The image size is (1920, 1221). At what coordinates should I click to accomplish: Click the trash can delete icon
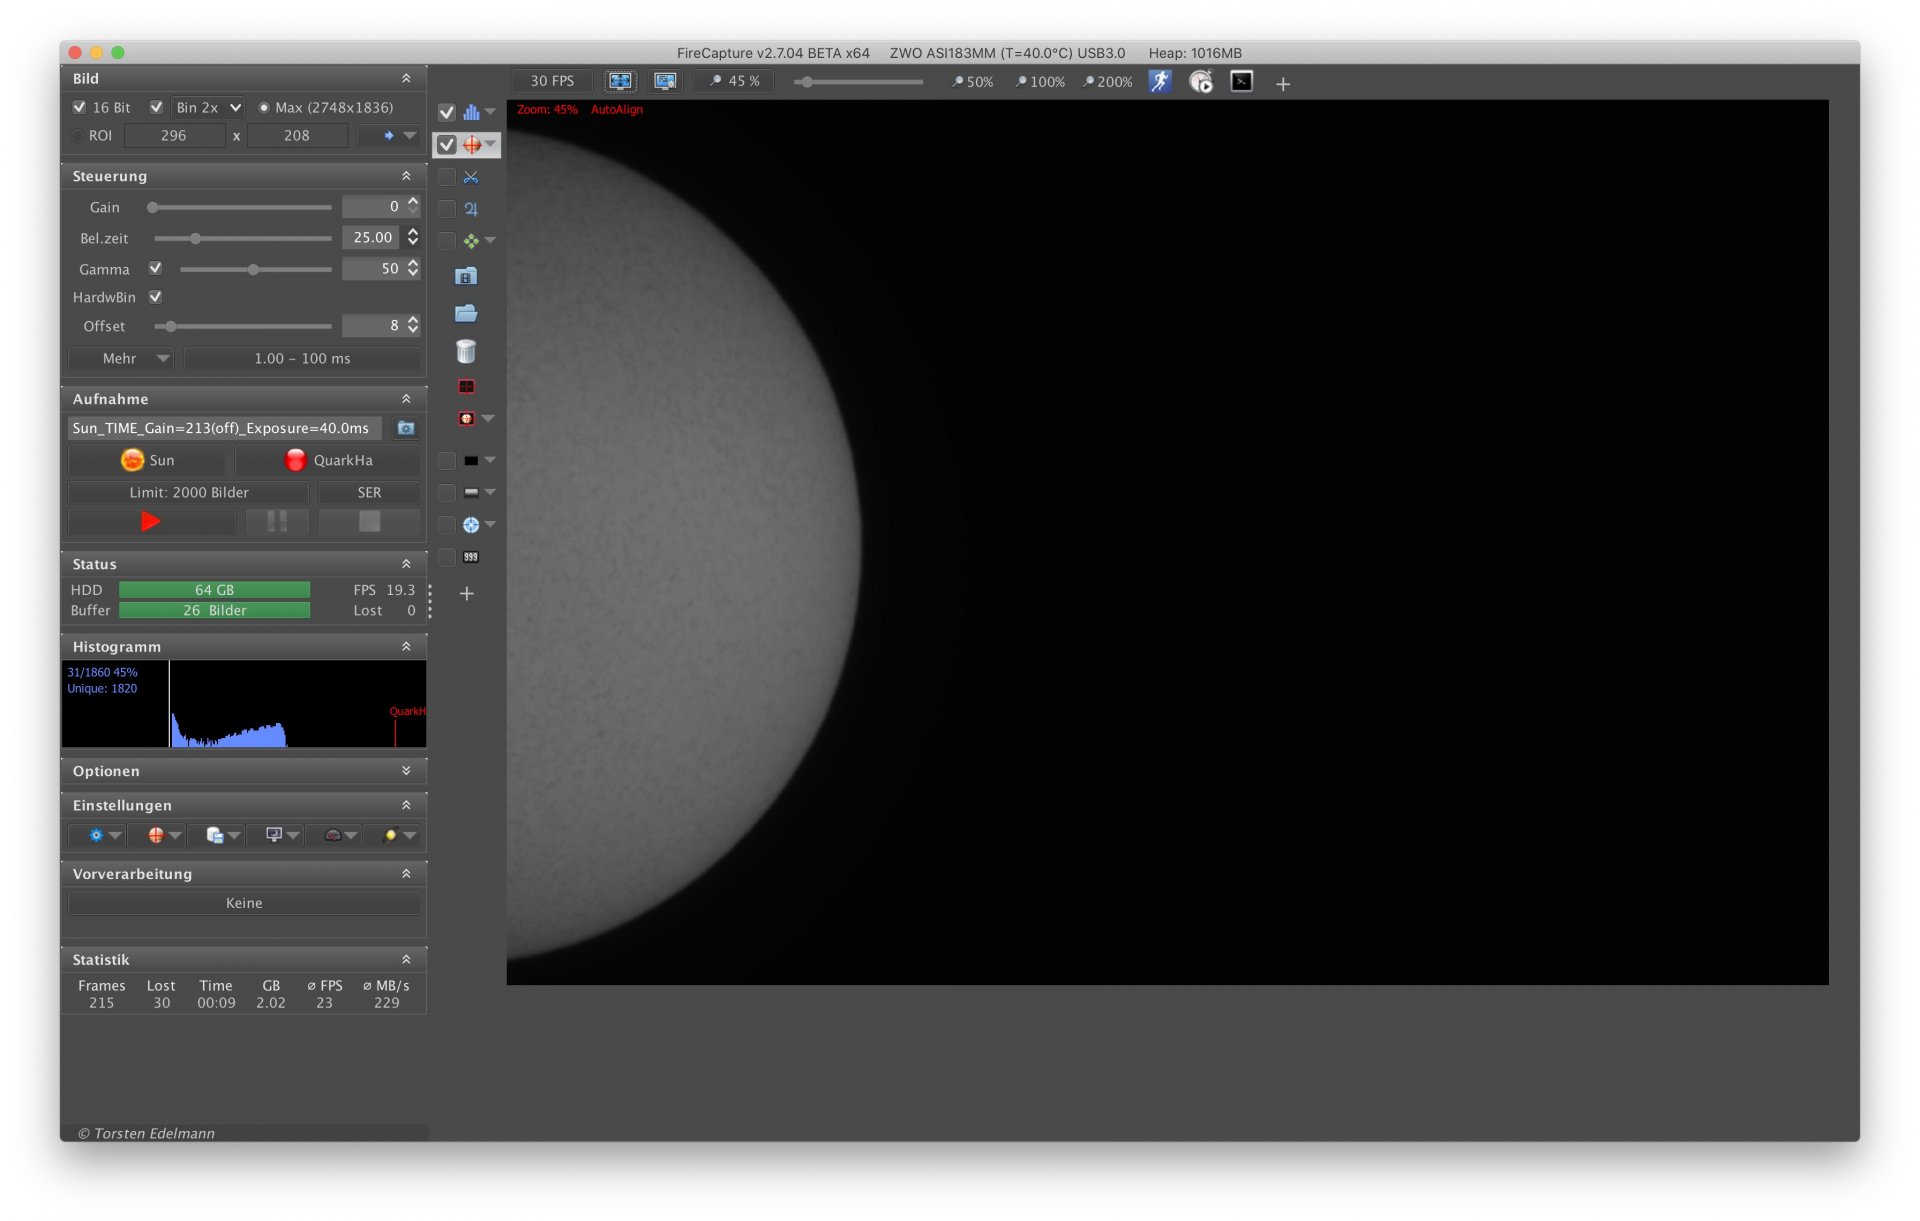pos(466,351)
